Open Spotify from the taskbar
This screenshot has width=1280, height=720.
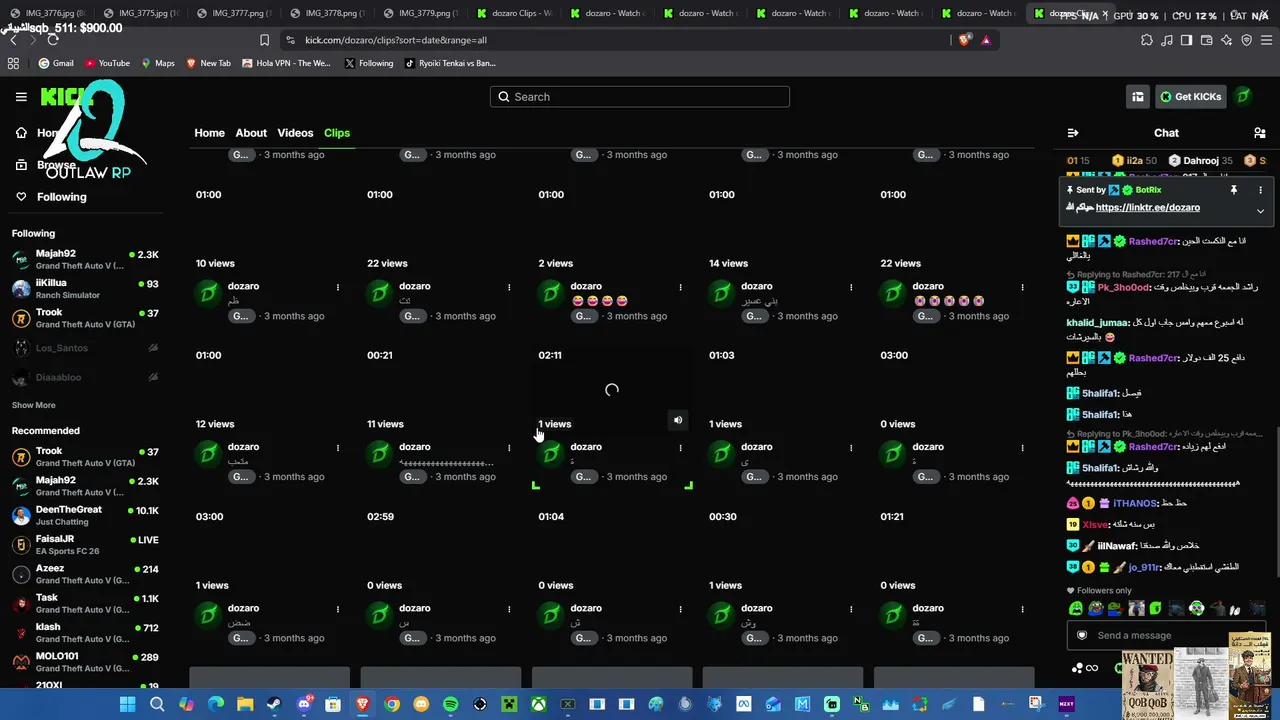point(450,704)
